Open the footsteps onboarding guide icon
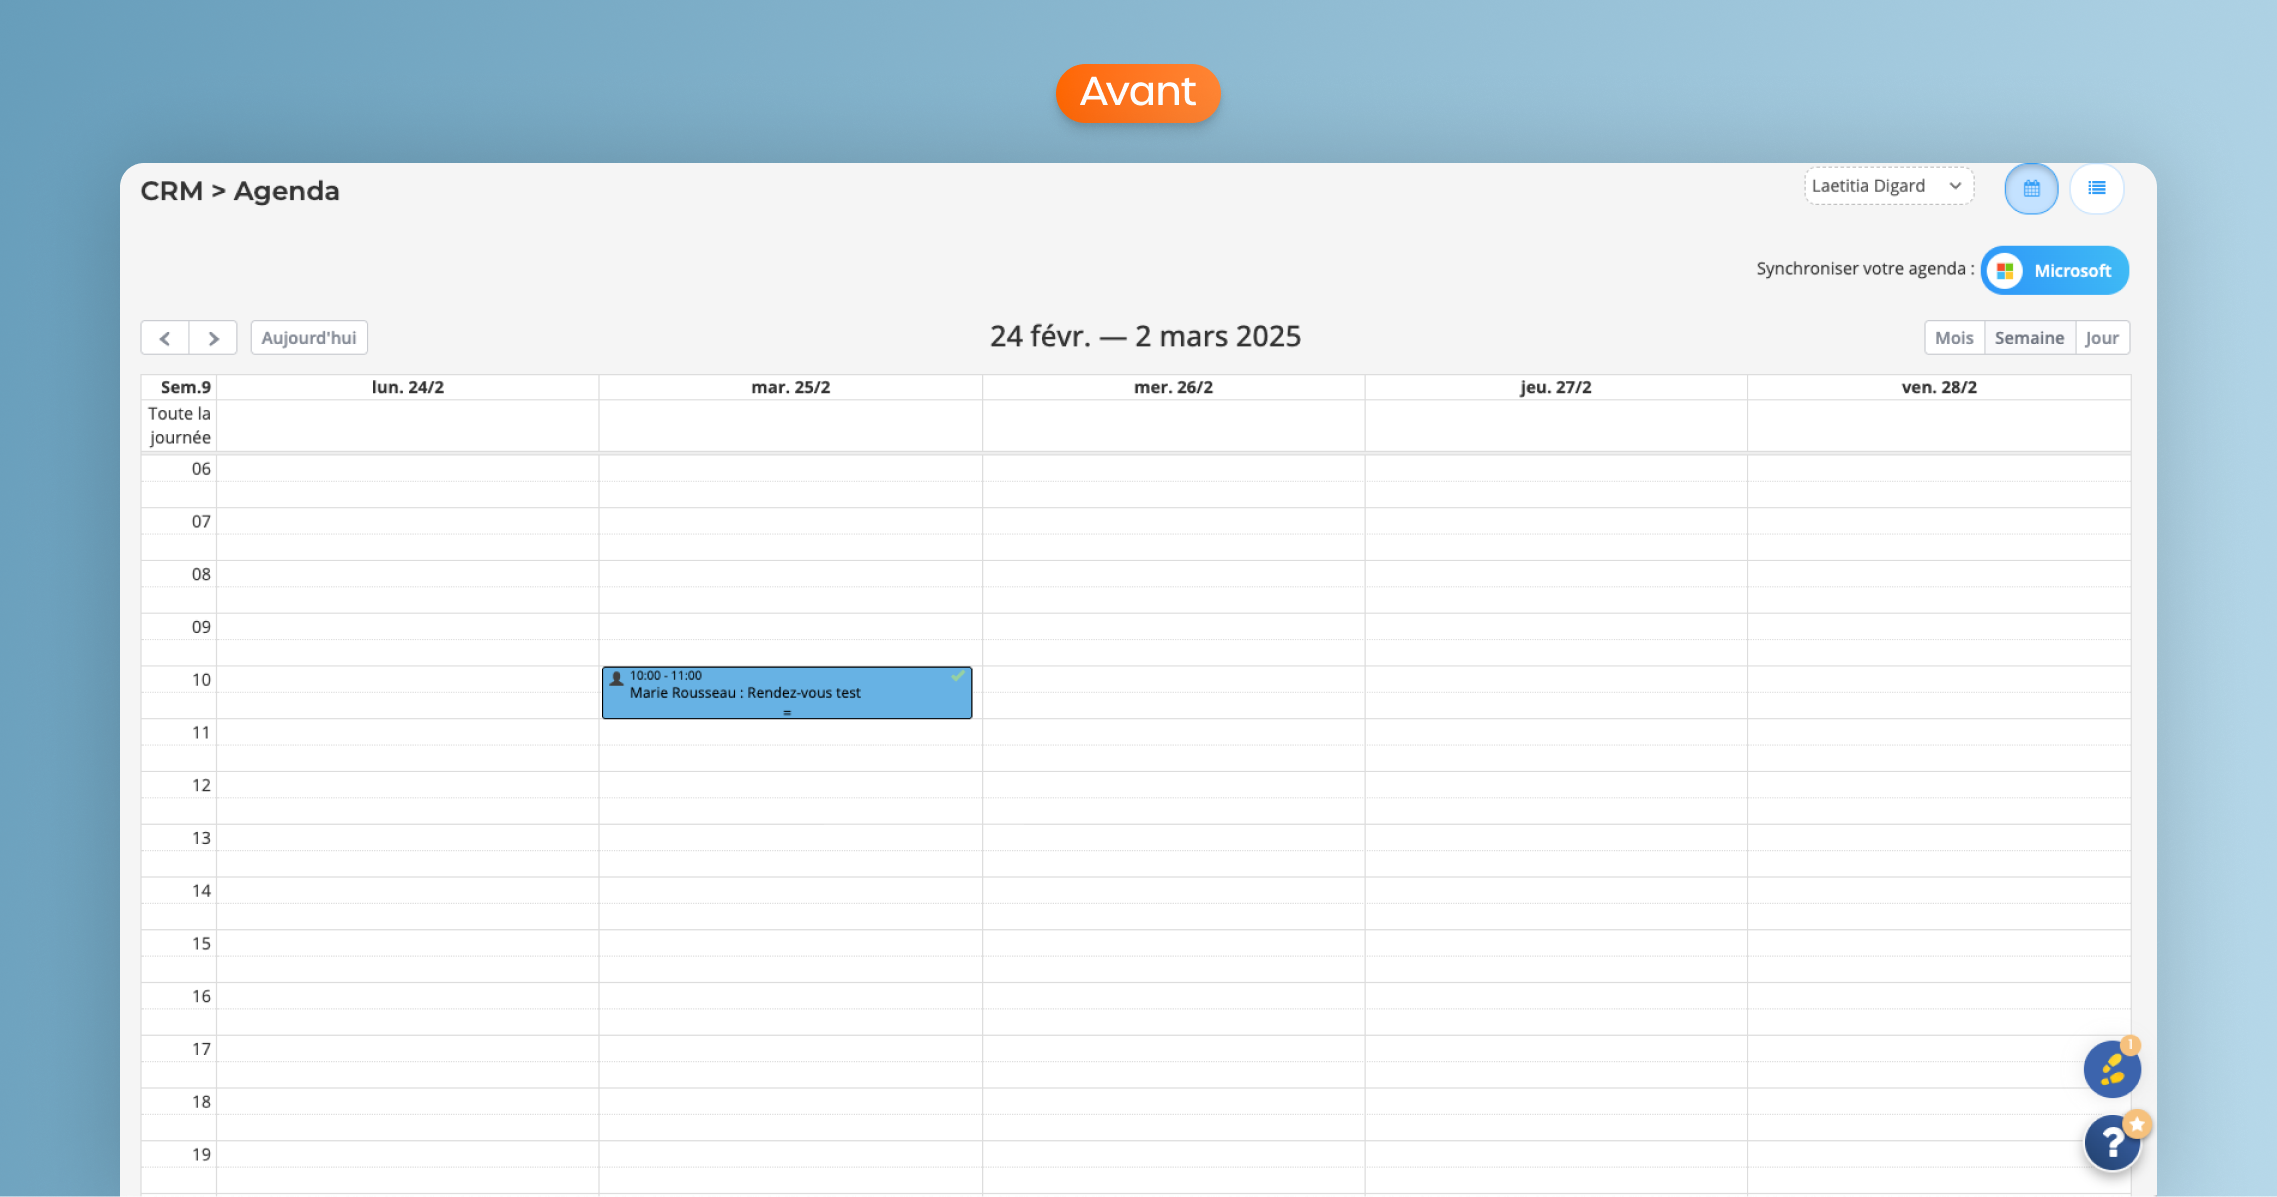 [x=2112, y=1069]
